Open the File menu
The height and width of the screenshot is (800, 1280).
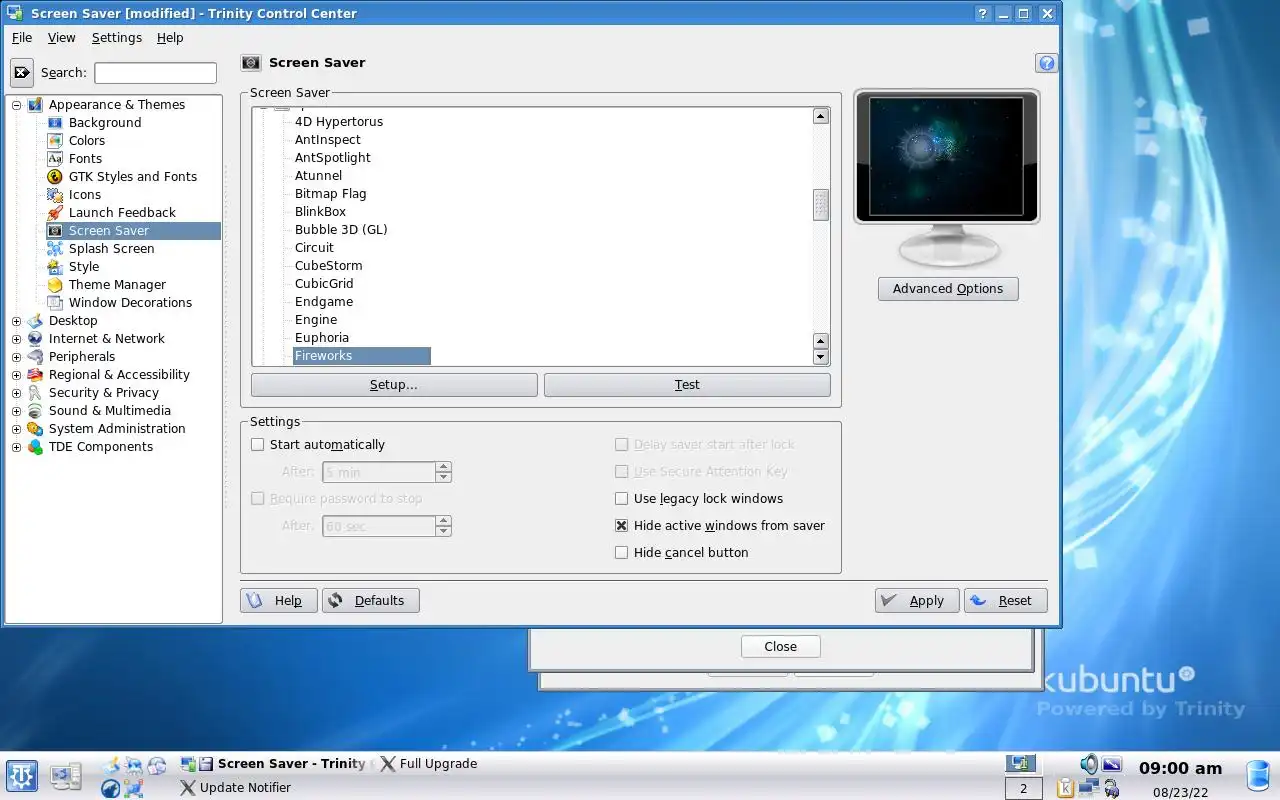[x=22, y=38]
